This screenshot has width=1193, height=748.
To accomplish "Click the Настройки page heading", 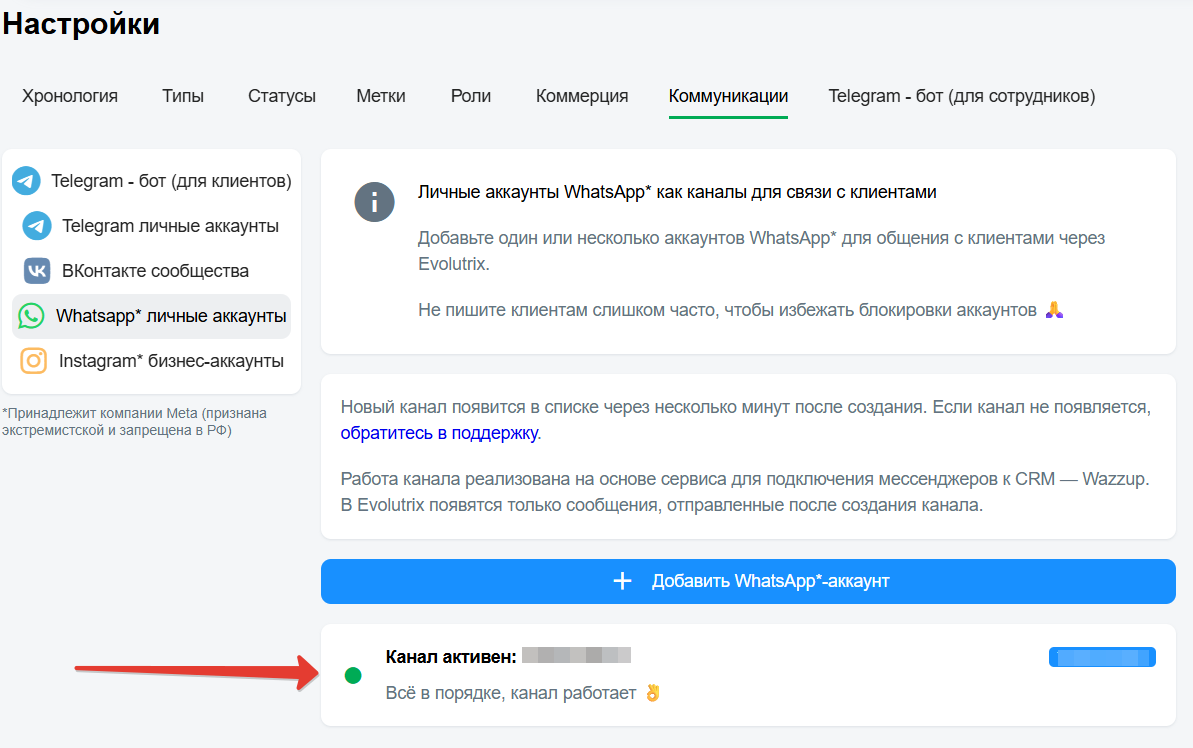I will tap(81, 24).
